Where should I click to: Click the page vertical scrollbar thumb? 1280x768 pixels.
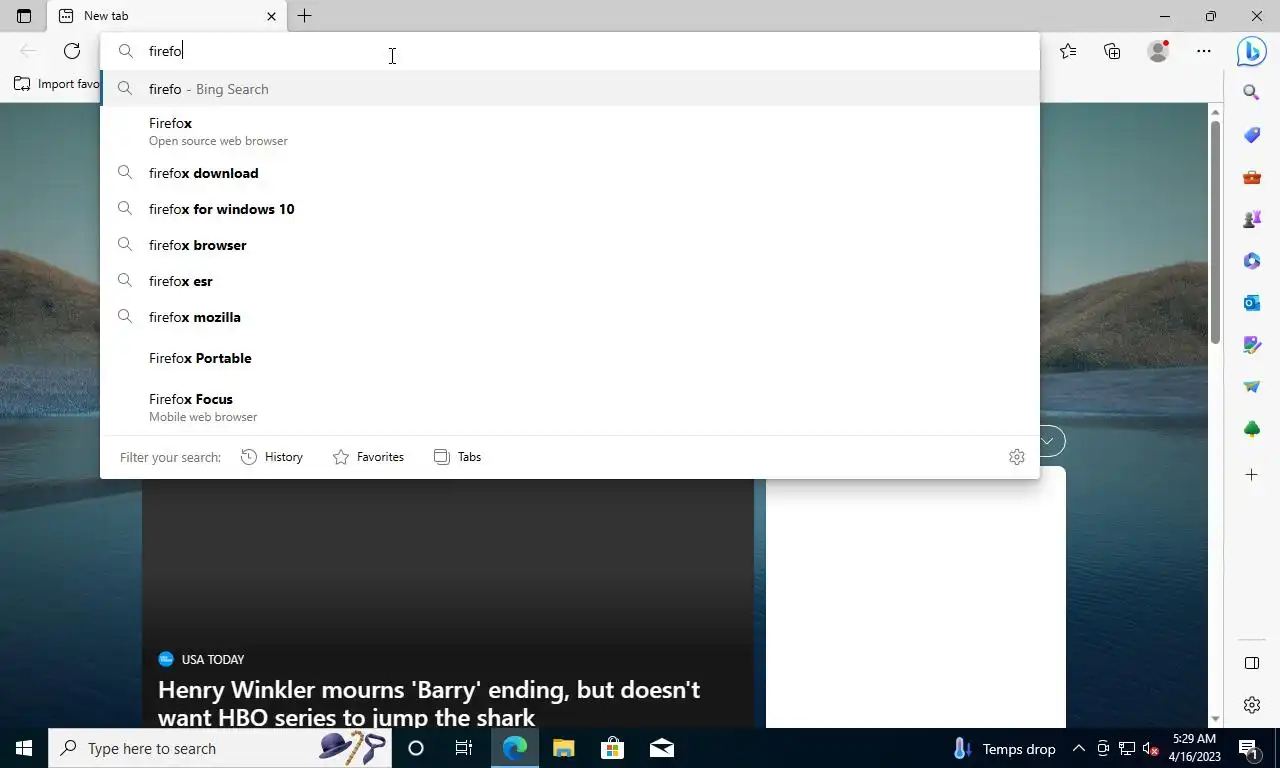click(x=1215, y=230)
